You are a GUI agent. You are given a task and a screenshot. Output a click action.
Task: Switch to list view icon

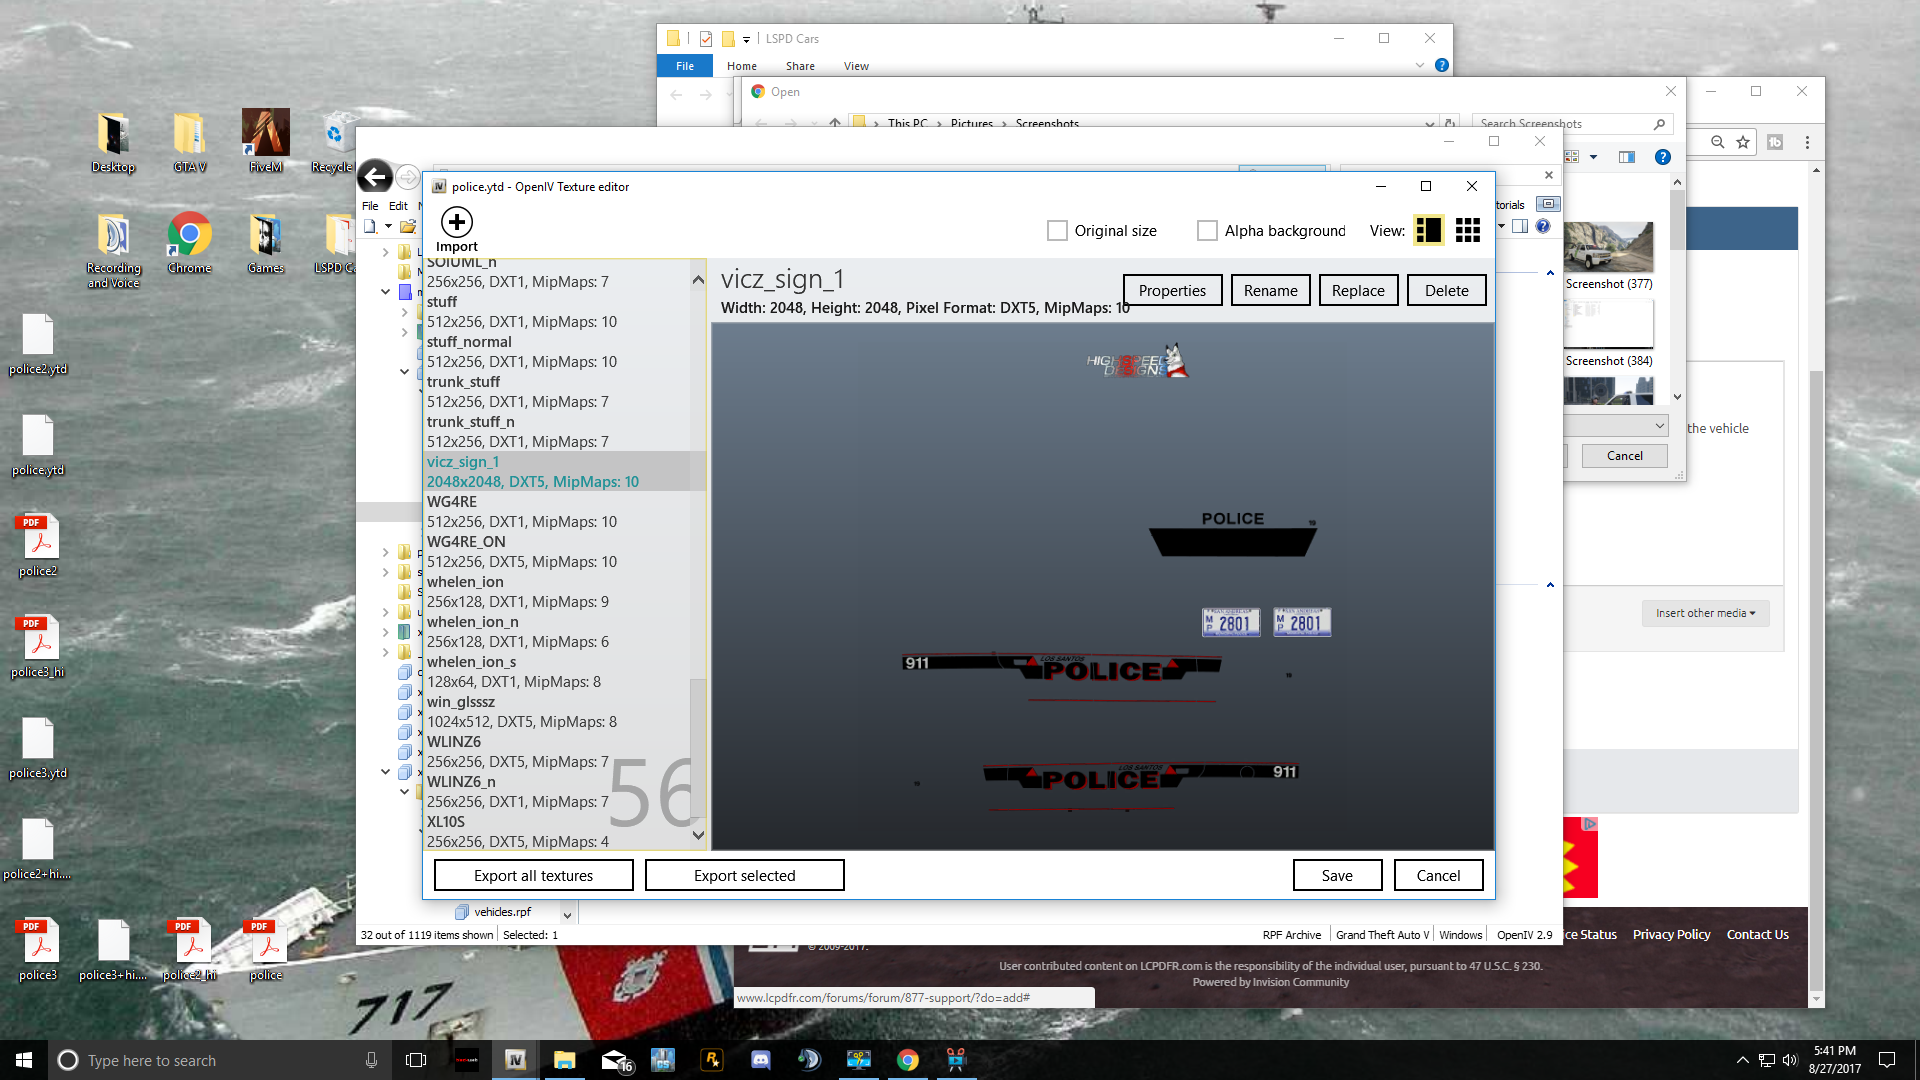pyautogui.click(x=1428, y=231)
